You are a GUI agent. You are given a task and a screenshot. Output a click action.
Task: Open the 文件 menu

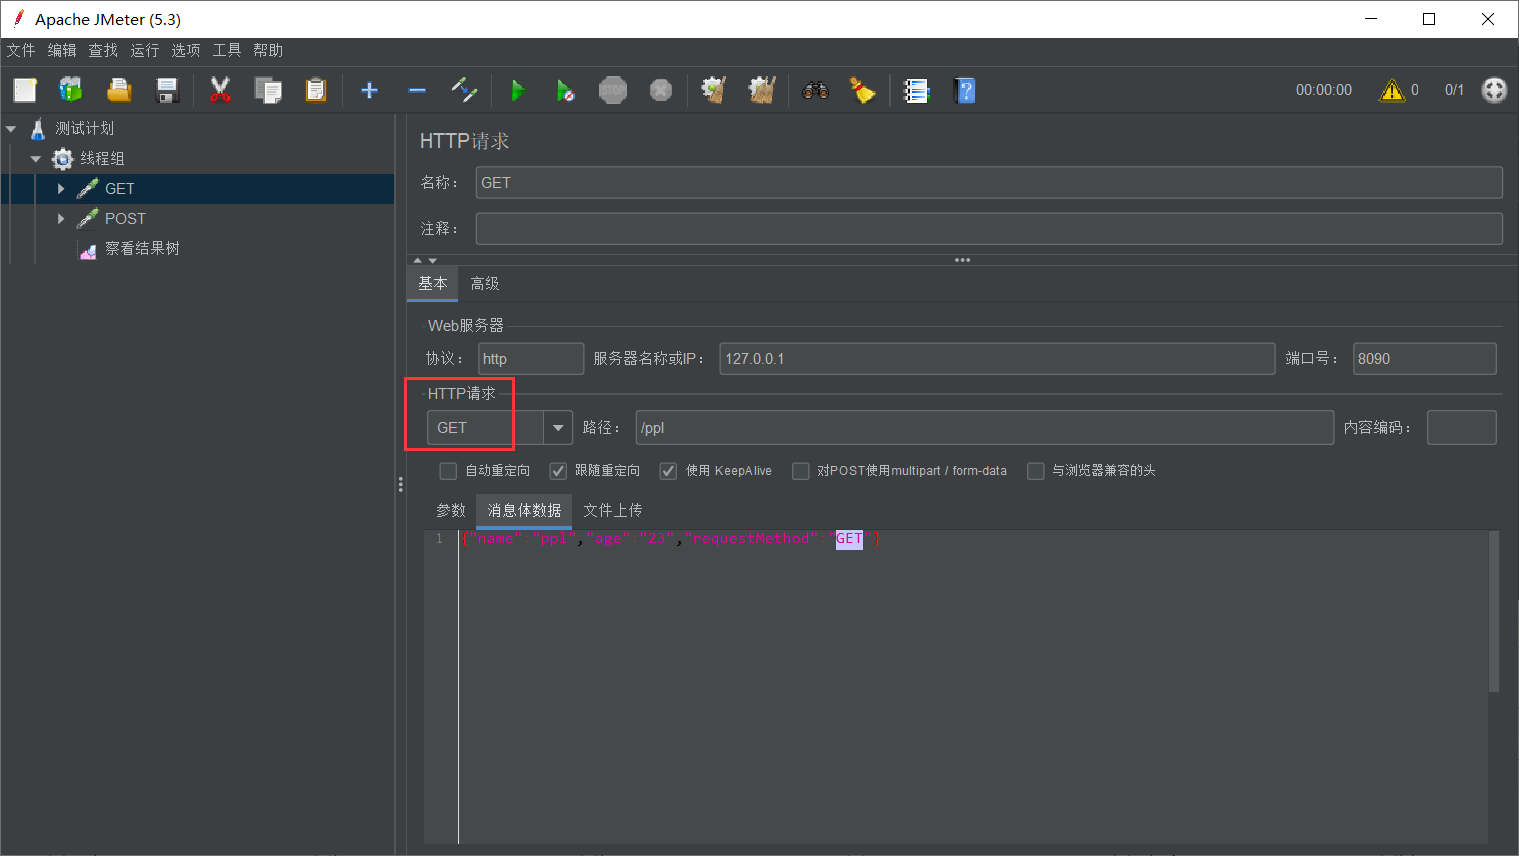point(21,50)
